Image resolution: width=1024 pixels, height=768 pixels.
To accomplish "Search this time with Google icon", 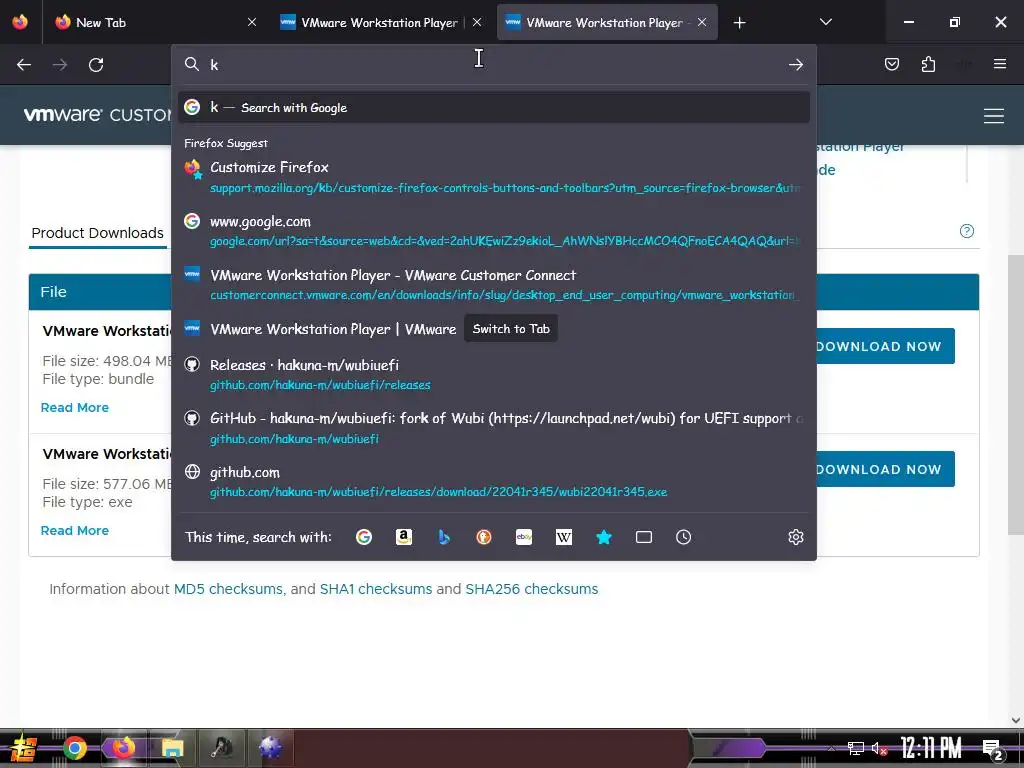I will [x=364, y=537].
